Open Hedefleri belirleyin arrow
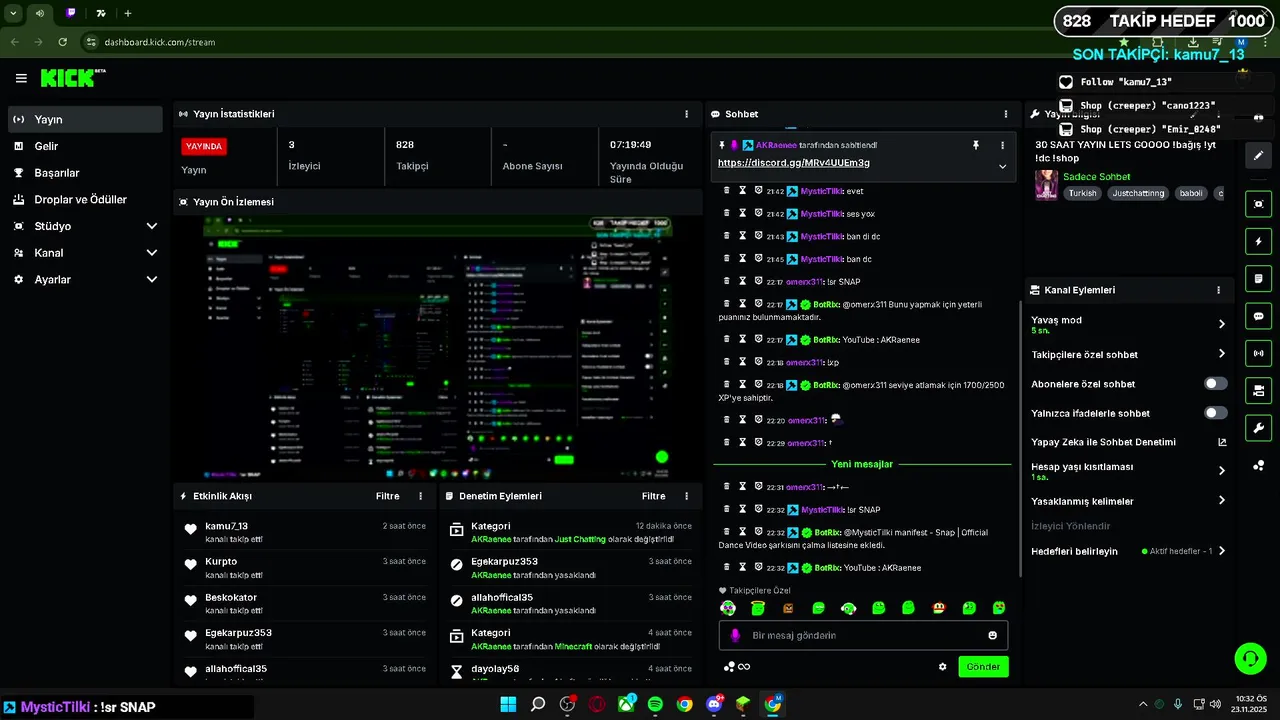The height and width of the screenshot is (720, 1280). (x=1221, y=551)
